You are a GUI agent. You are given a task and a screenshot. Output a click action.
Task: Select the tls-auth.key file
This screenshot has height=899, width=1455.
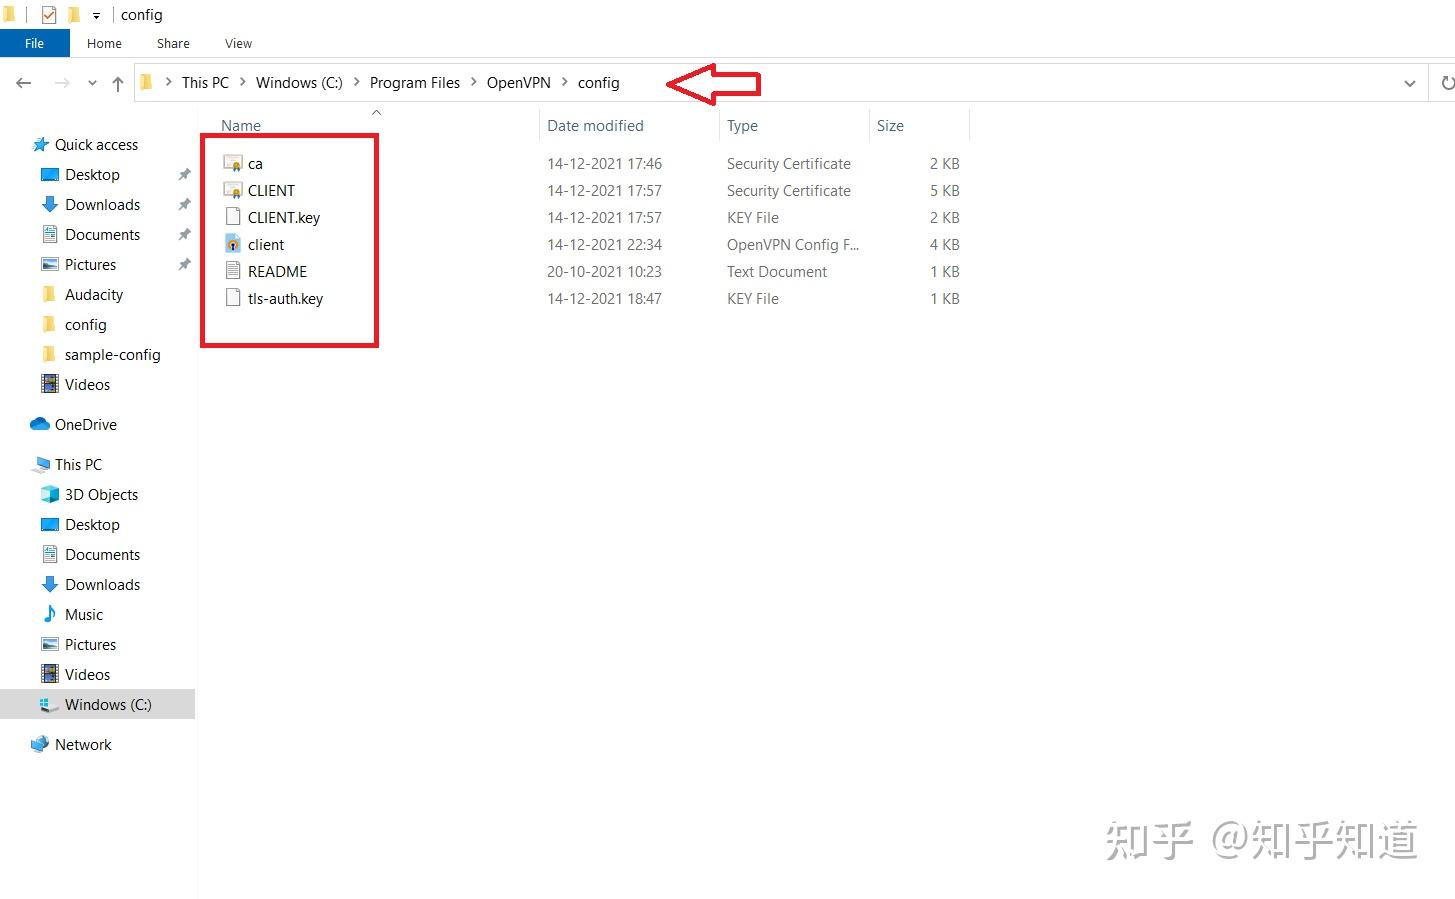pyautogui.click(x=283, y=298)
